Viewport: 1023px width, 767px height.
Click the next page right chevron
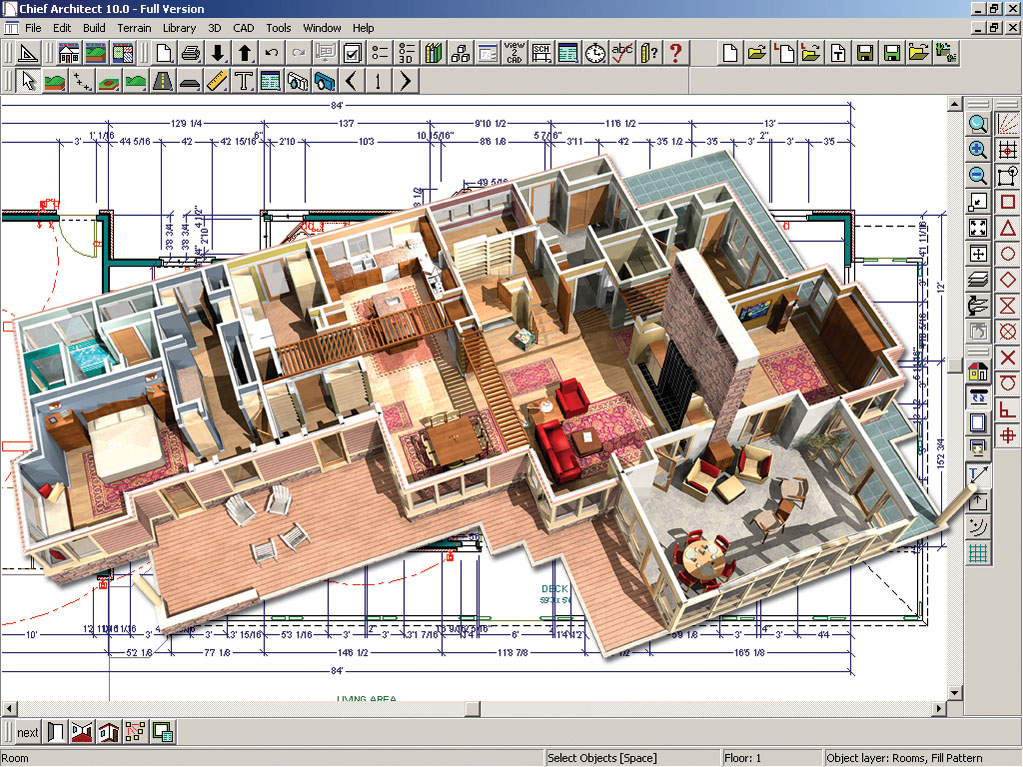click(x=405, y=82)
